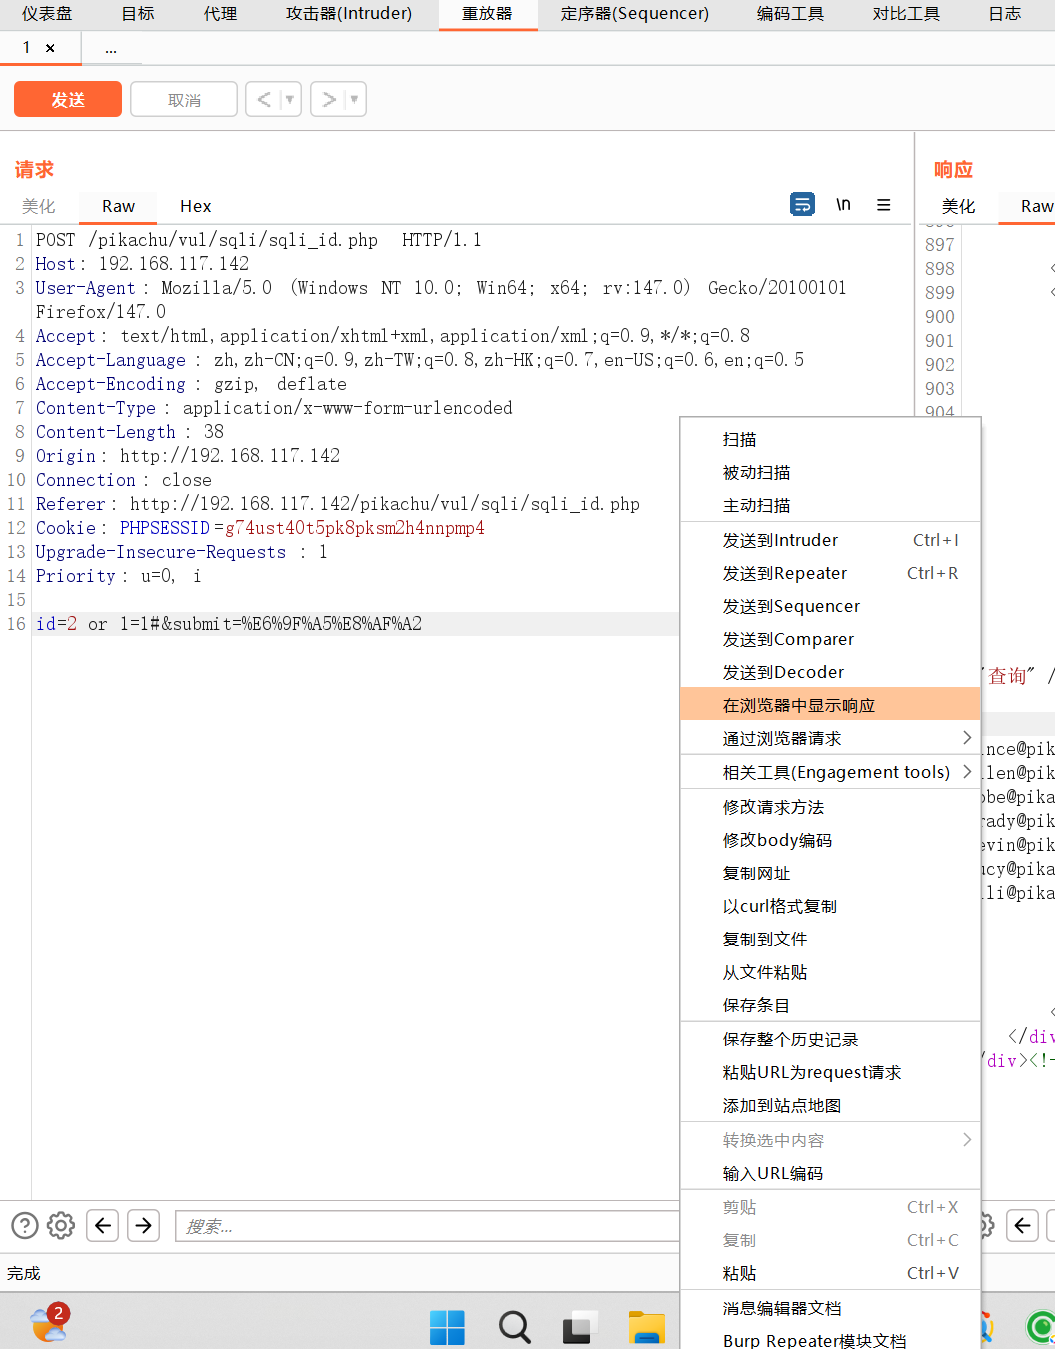Open the 攻击器(Intruder) tab
This screenshot has height=1349, width=1055.
(349, 13)
